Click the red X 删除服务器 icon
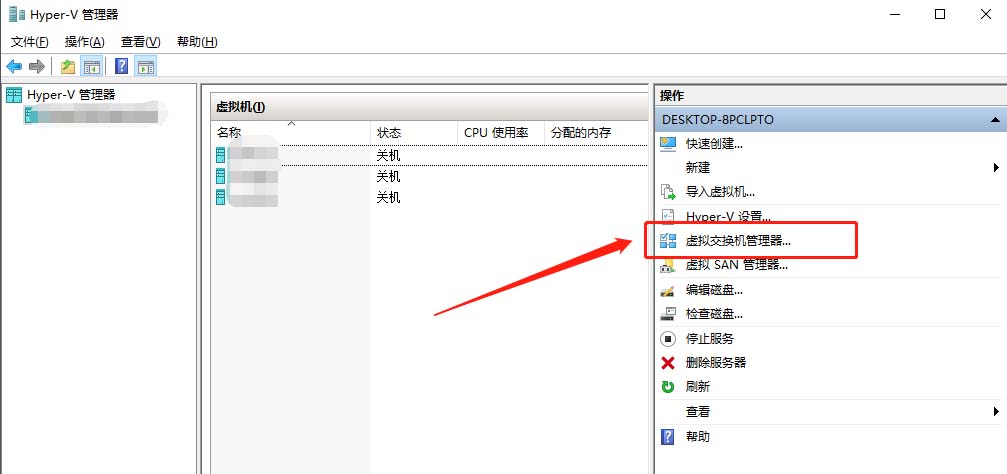This screenshot has width=1007, height=474. pos(668,363)
